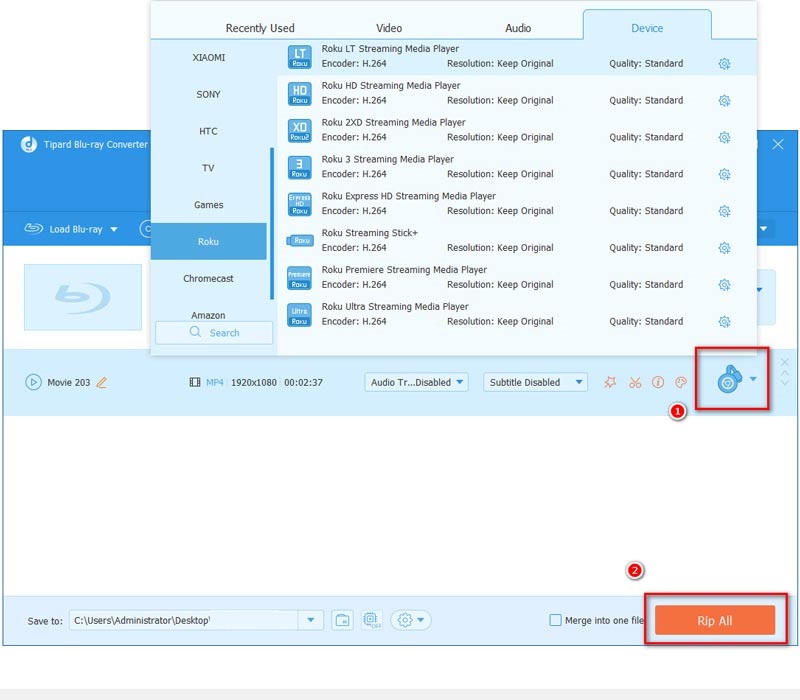Image resolution: width=800 pixels, height=700 pixels.
Task: Expand the Load Blu-ray dropdown arrow
Action: pyautogui.click(x=114, y=229)
